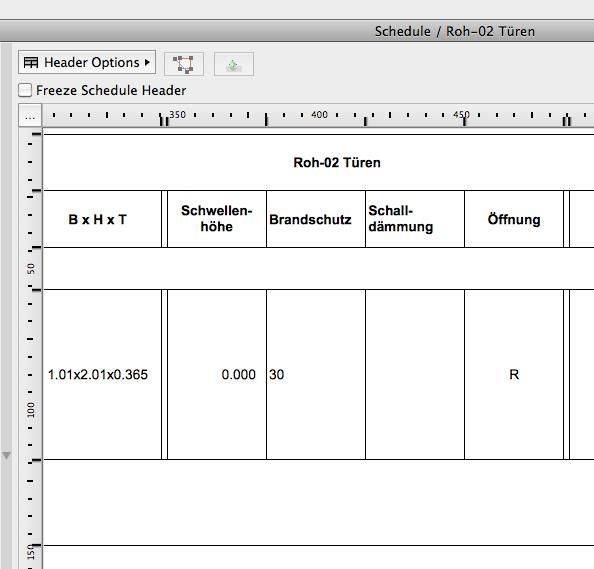This screenshot has height=569, width=594.
Task: Open the Header Options menu
Action: click(x=87, y=62)
